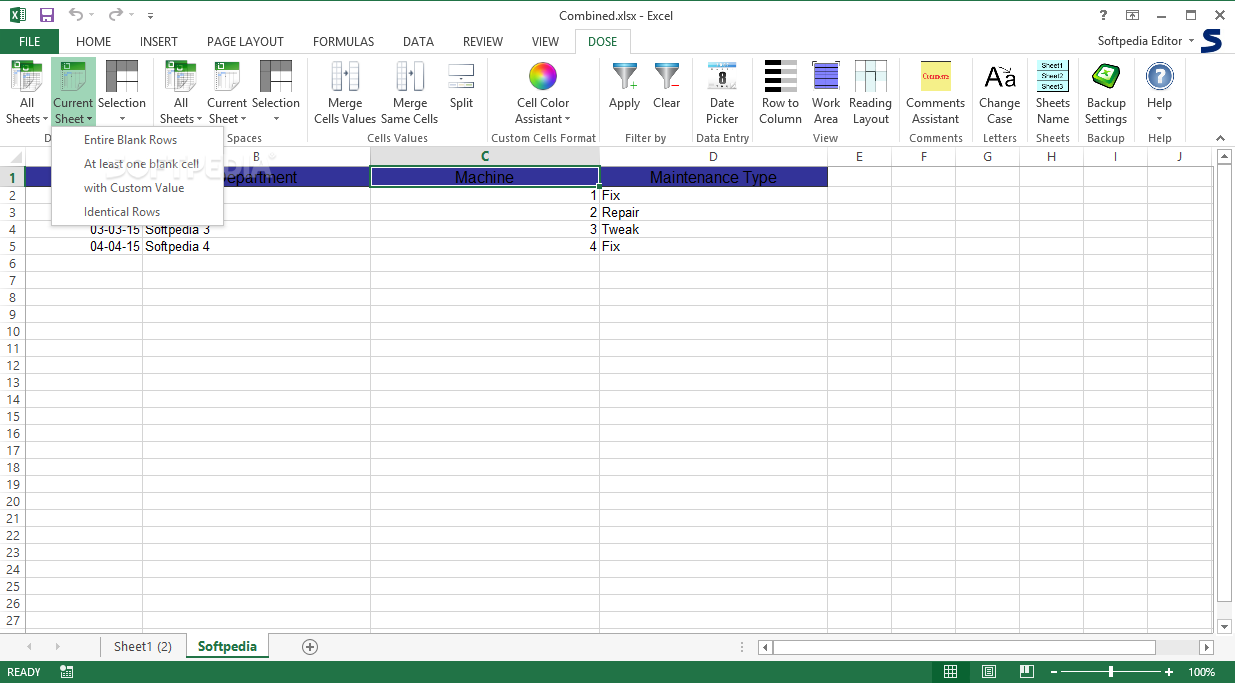Toggle Reading Layout view
1235x683 pixels.
870,93
